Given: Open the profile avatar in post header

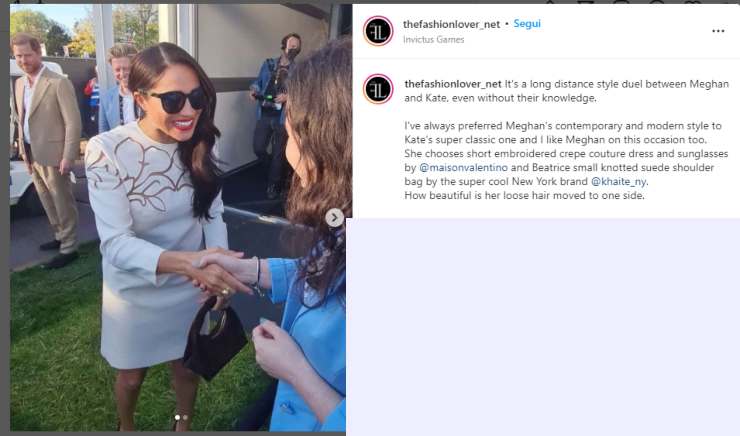Looking at the screenshot, I should (378, 31).
